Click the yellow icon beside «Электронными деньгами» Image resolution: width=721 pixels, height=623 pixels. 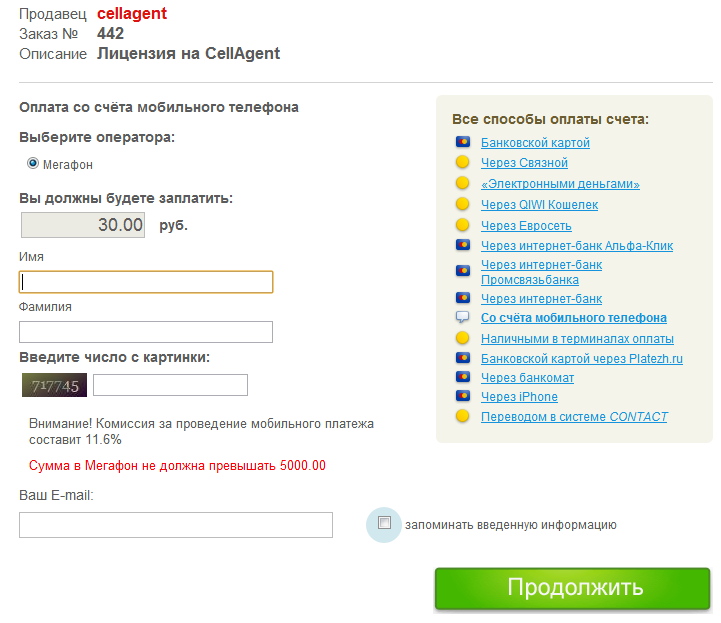coord(462,183)
